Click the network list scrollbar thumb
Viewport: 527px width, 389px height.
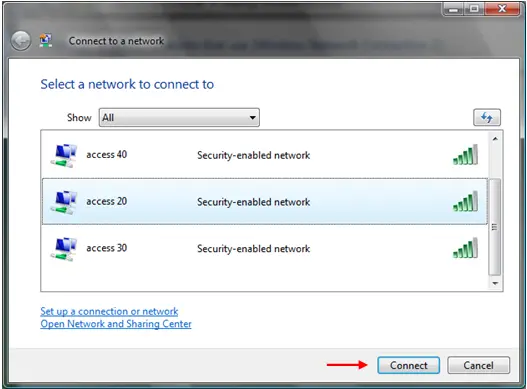(x=495, y=227)
